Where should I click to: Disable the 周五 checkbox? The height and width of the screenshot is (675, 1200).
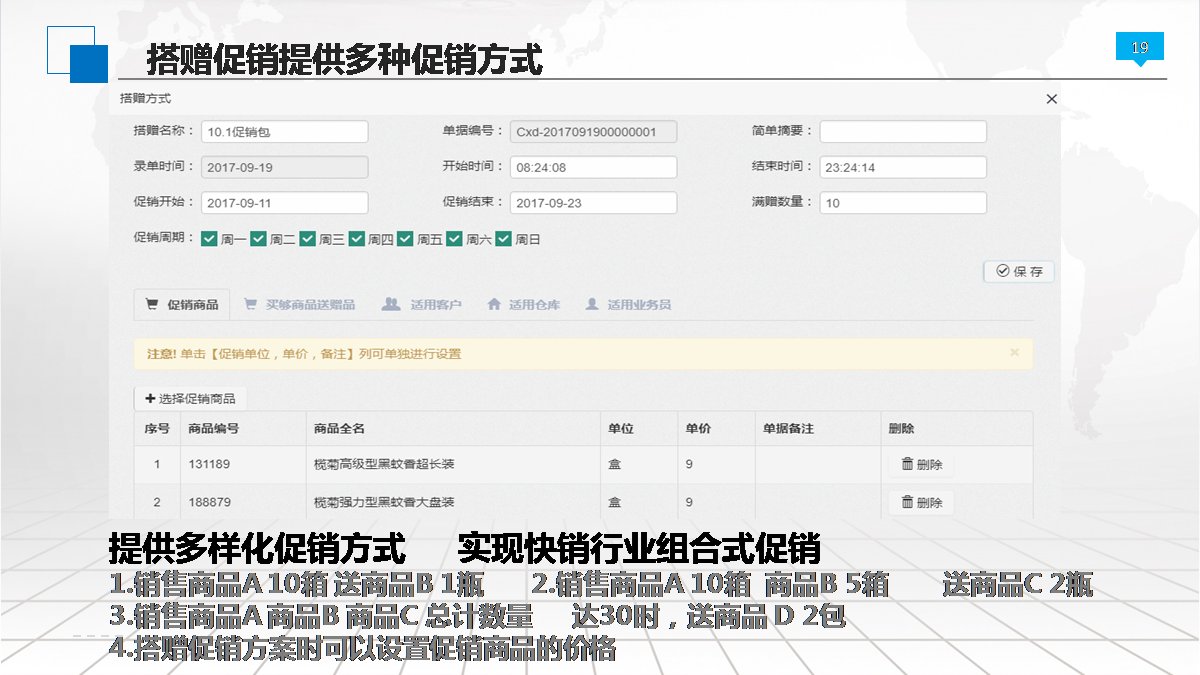coord(405,239)
